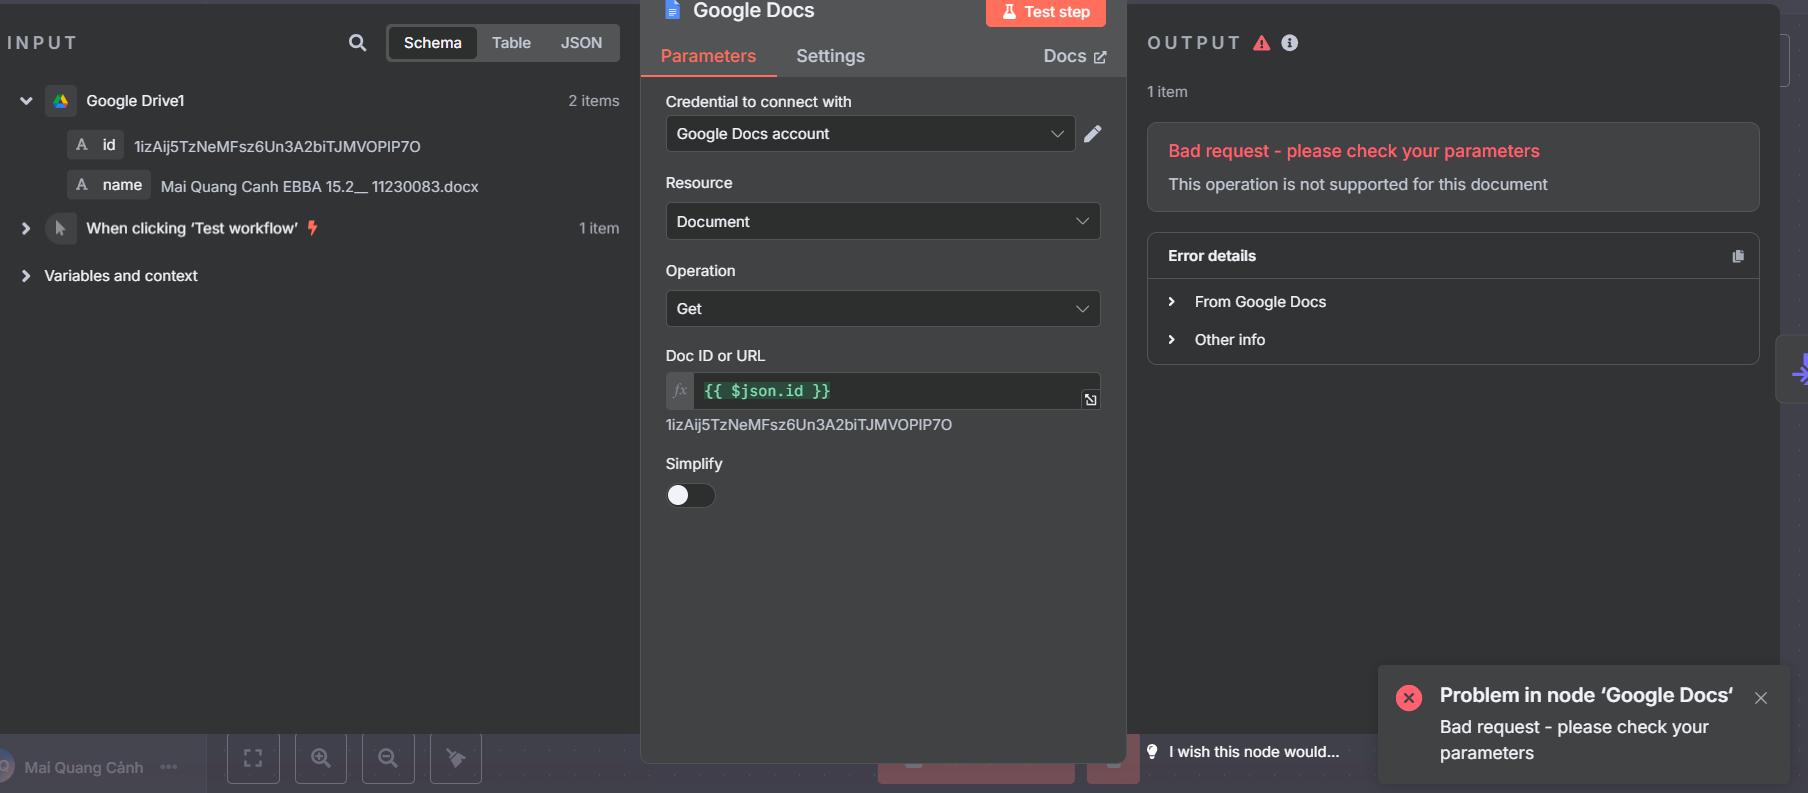Run the Test step button
Screen dimensions: 1808x793
pyautogui.click(x=1046, y=12)
